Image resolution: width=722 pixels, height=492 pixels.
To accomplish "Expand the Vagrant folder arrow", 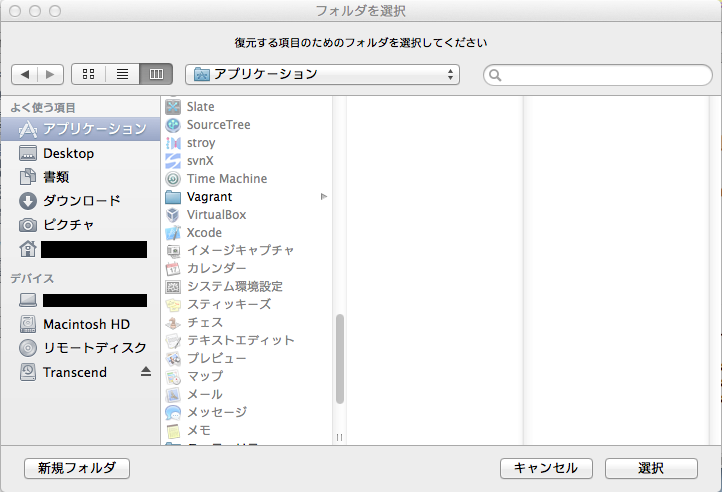I will 324,197.
